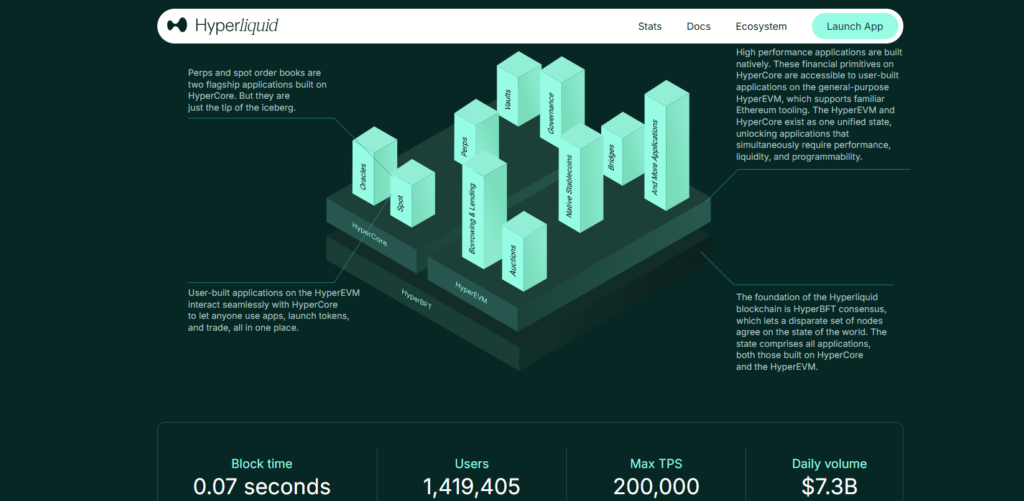
Task: Click the HyperCore layer label
Action: click(x=369, y=236)
